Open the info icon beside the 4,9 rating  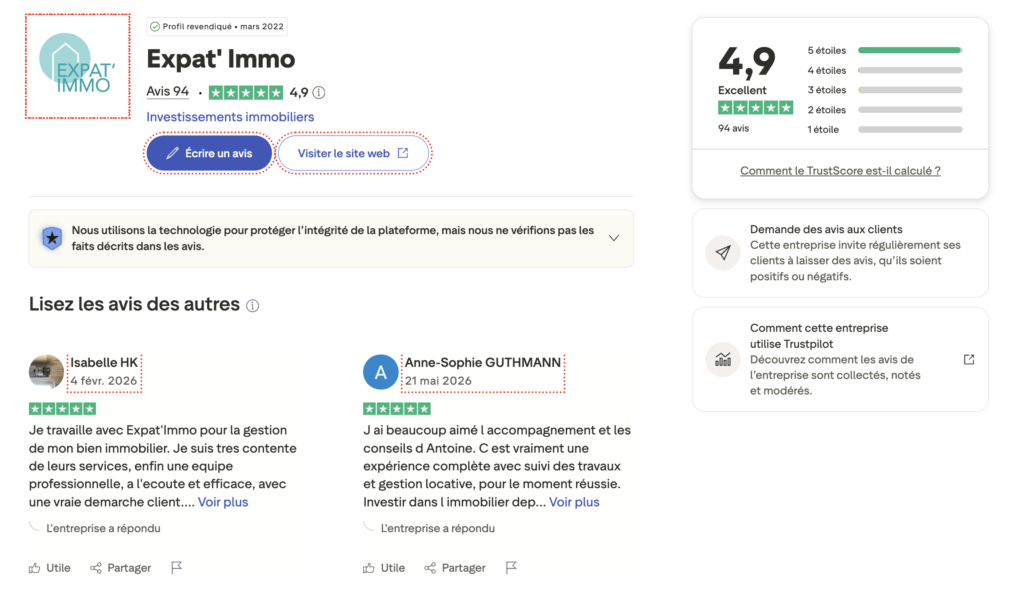pos(319,93)
